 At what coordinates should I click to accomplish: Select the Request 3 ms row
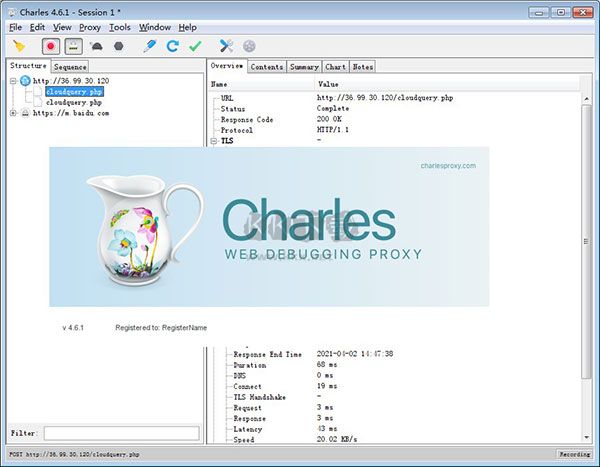(x=394, y=408)
